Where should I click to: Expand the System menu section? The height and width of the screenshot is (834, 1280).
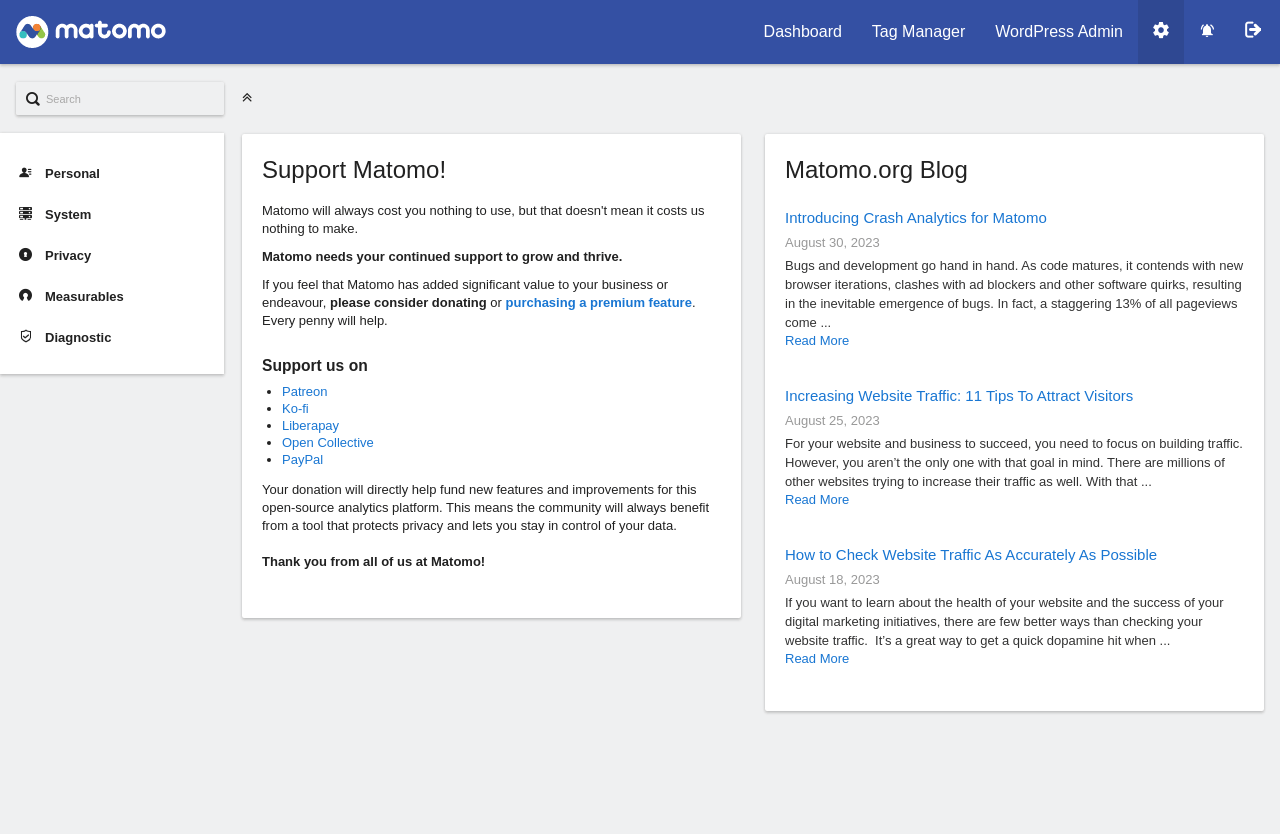[x=68, y=214]
